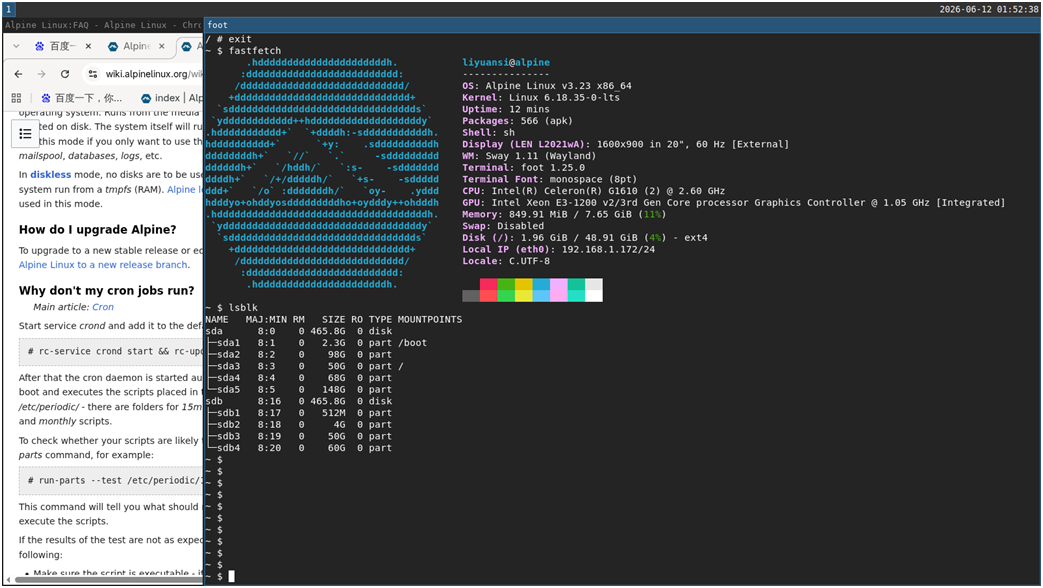Go back with the browser back arrow

pos(18,74)
